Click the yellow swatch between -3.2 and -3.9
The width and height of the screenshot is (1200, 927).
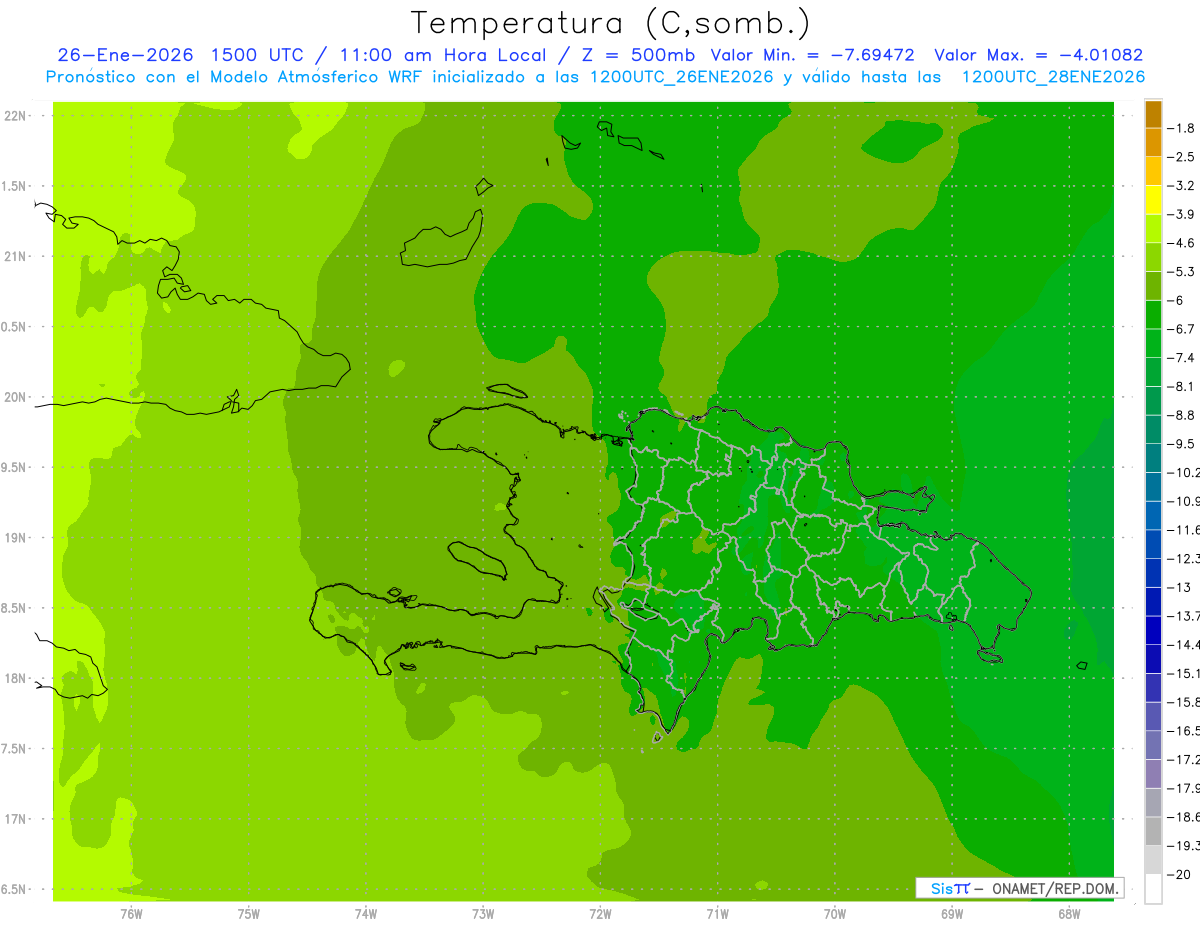coord(1153,200)
